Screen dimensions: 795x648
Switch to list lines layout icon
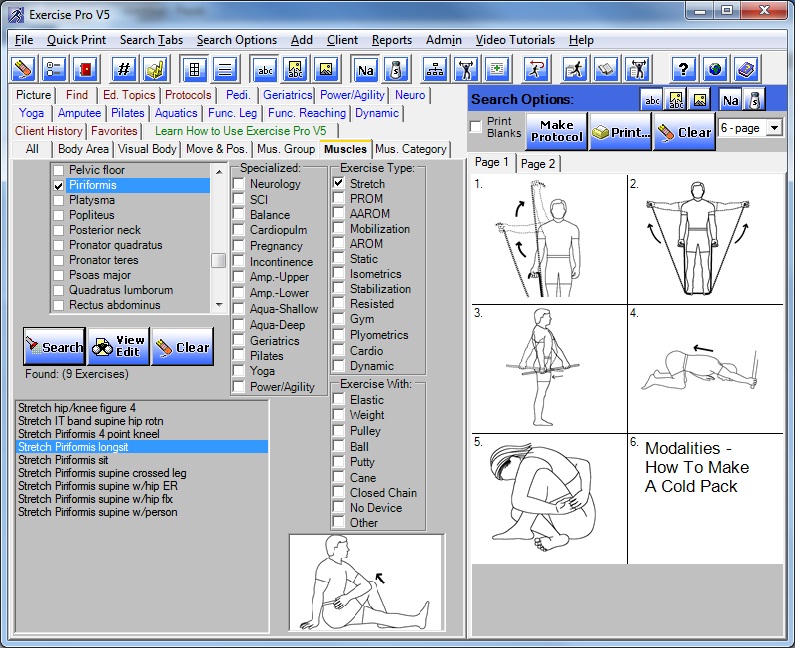click(225, 69)
